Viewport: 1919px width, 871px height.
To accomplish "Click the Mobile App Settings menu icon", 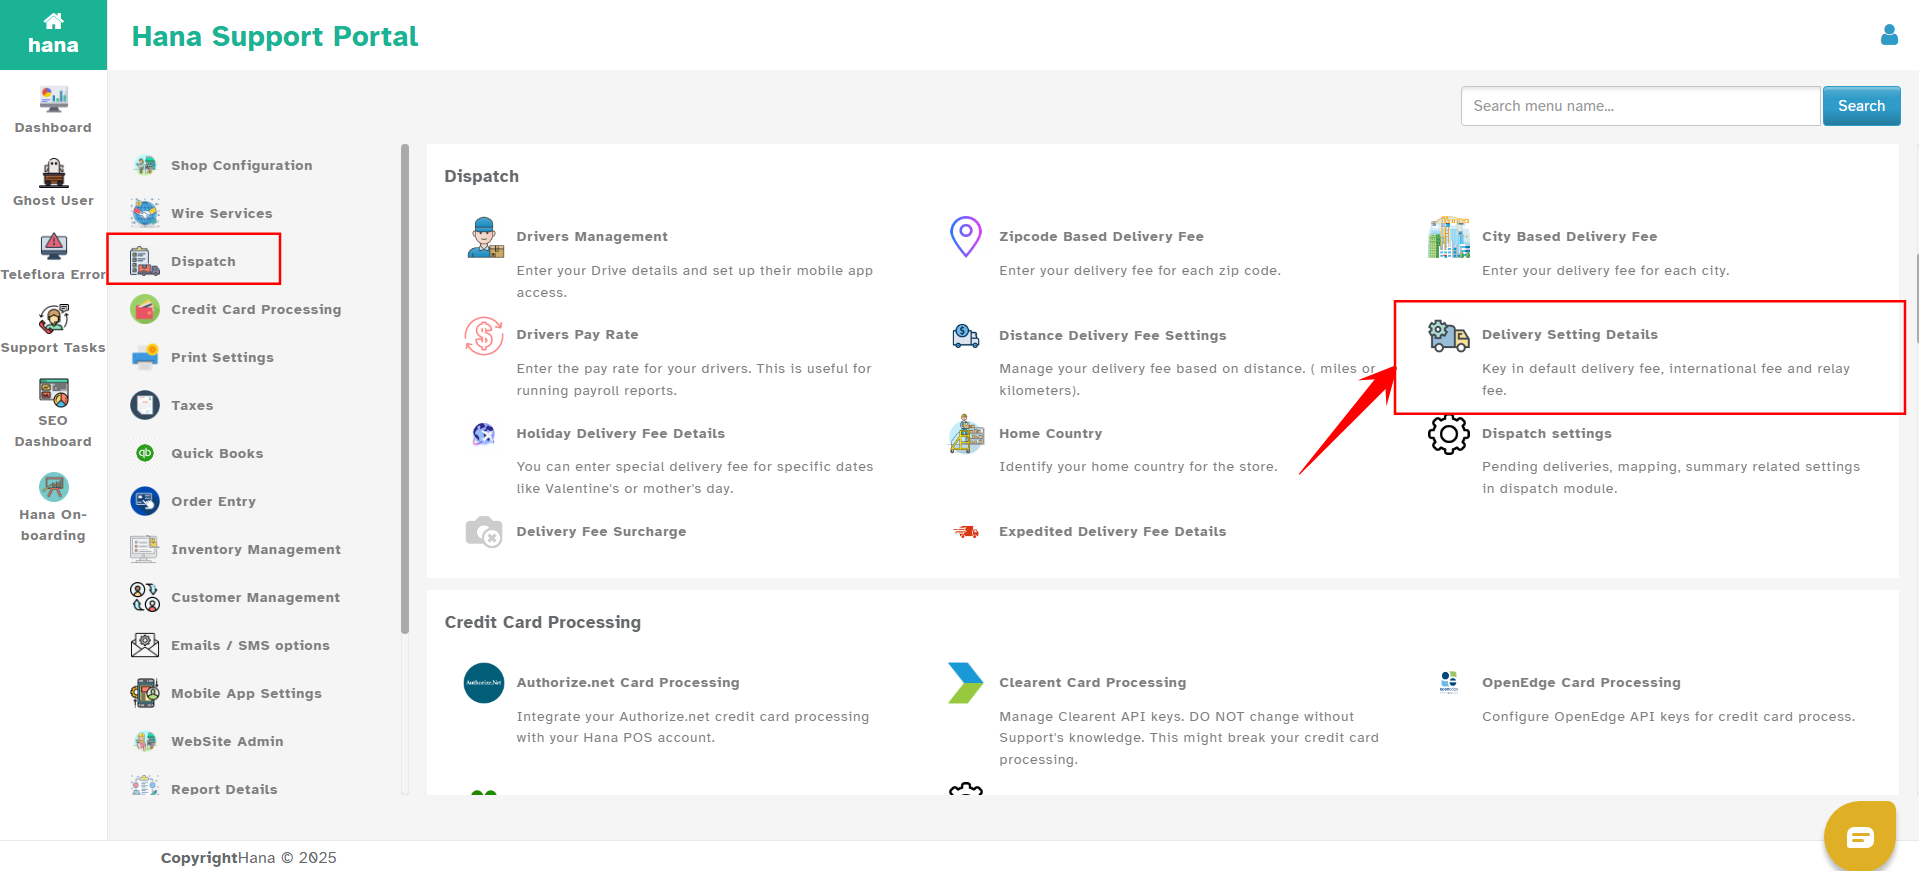I will click(x=145, y=693).
